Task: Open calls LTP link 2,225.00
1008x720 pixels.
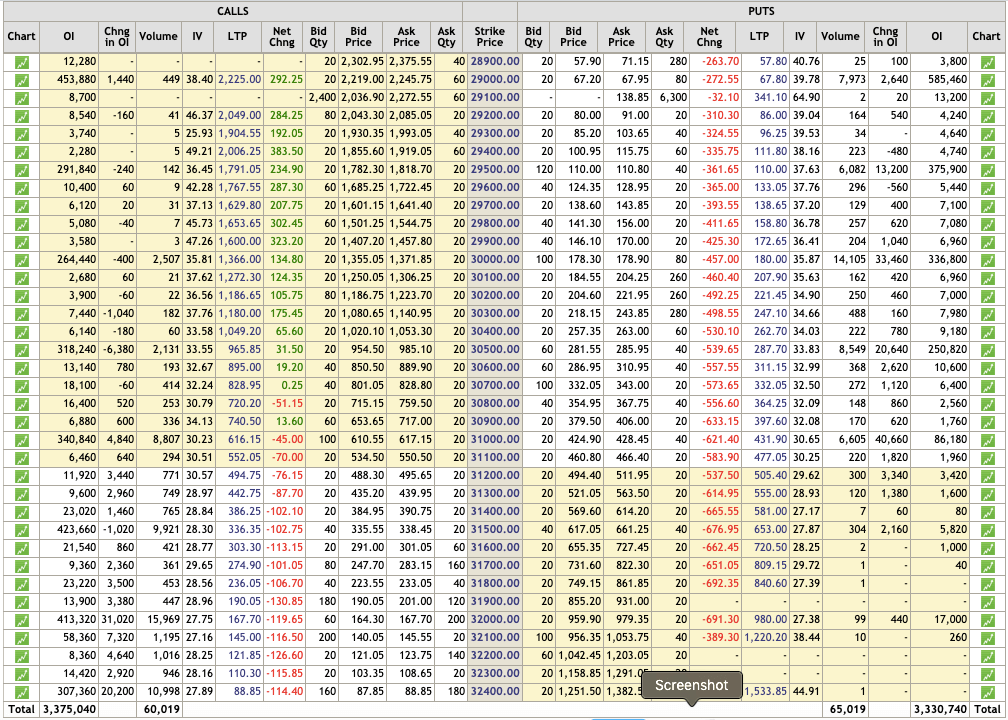Action: pos(240,80)
